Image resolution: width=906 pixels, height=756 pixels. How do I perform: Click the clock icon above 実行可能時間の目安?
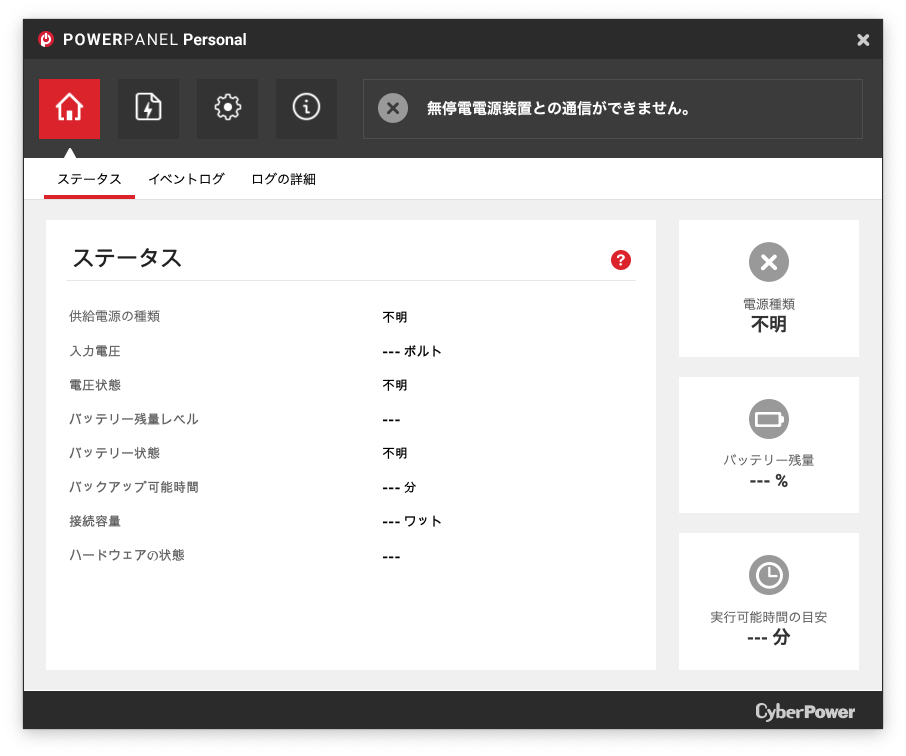768,575
